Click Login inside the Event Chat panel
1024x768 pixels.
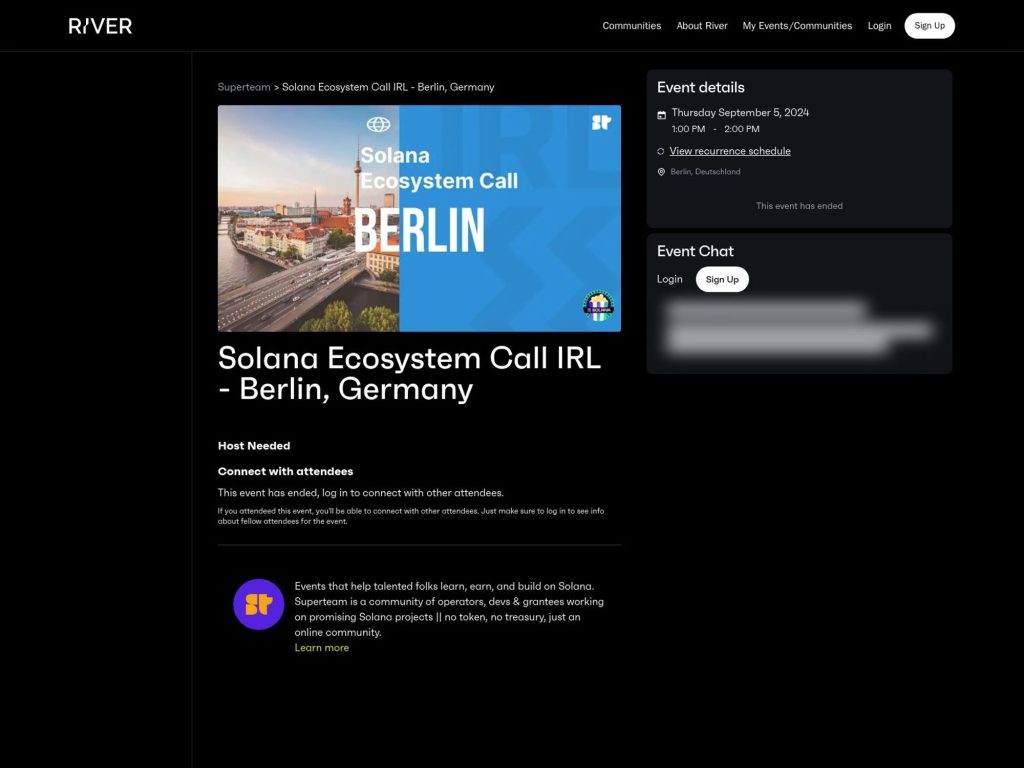pyautogui.click(x=669, y=279)
